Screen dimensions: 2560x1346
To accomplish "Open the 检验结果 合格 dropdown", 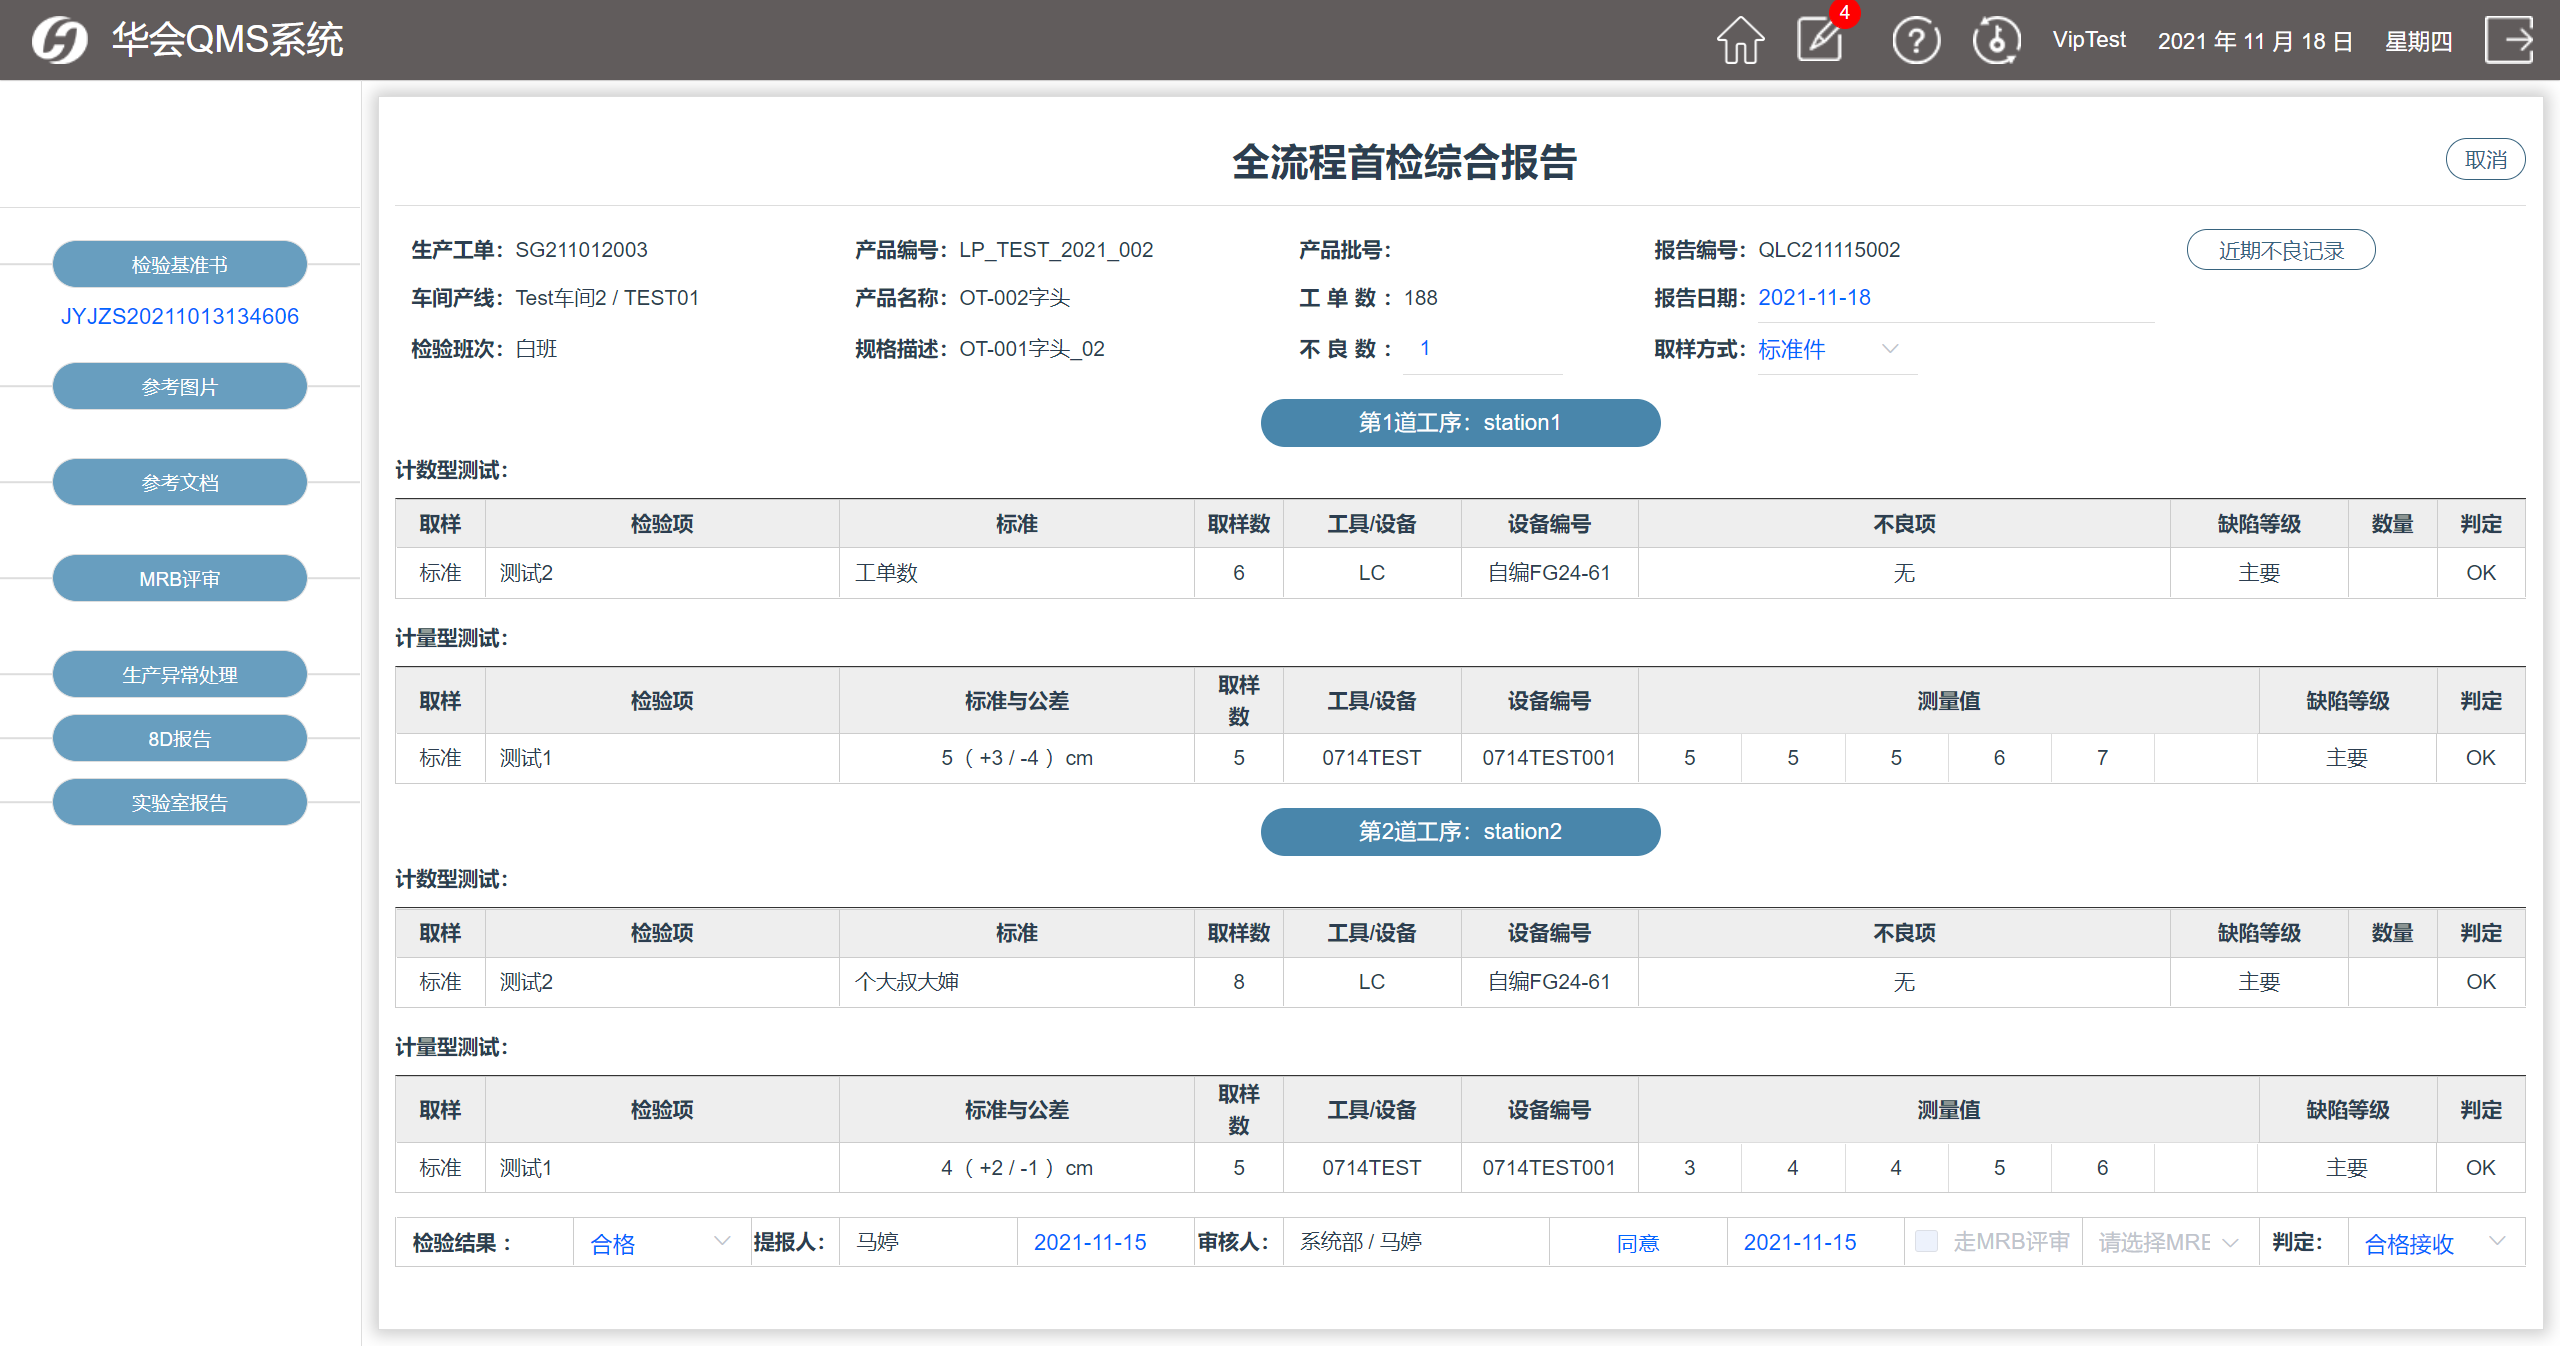I will pyautogui.click(x=660, y=1242).
